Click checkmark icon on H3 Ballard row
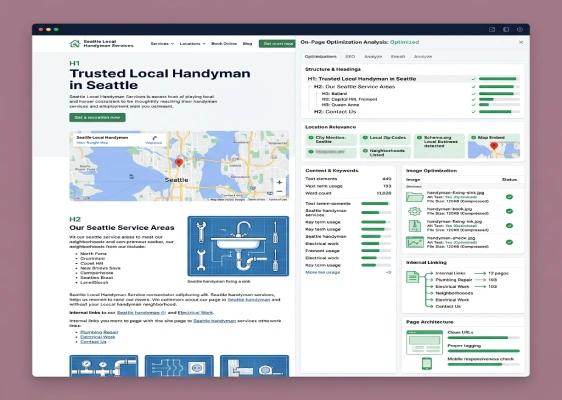Screen dimensions: 562x400 tap(473, 94)
